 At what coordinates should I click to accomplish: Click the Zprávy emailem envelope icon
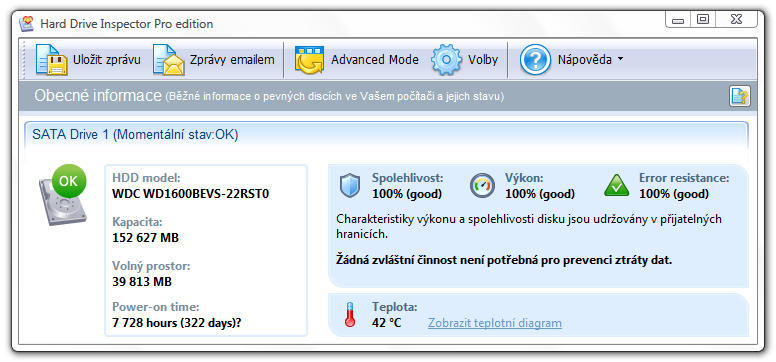click(168, 60)
